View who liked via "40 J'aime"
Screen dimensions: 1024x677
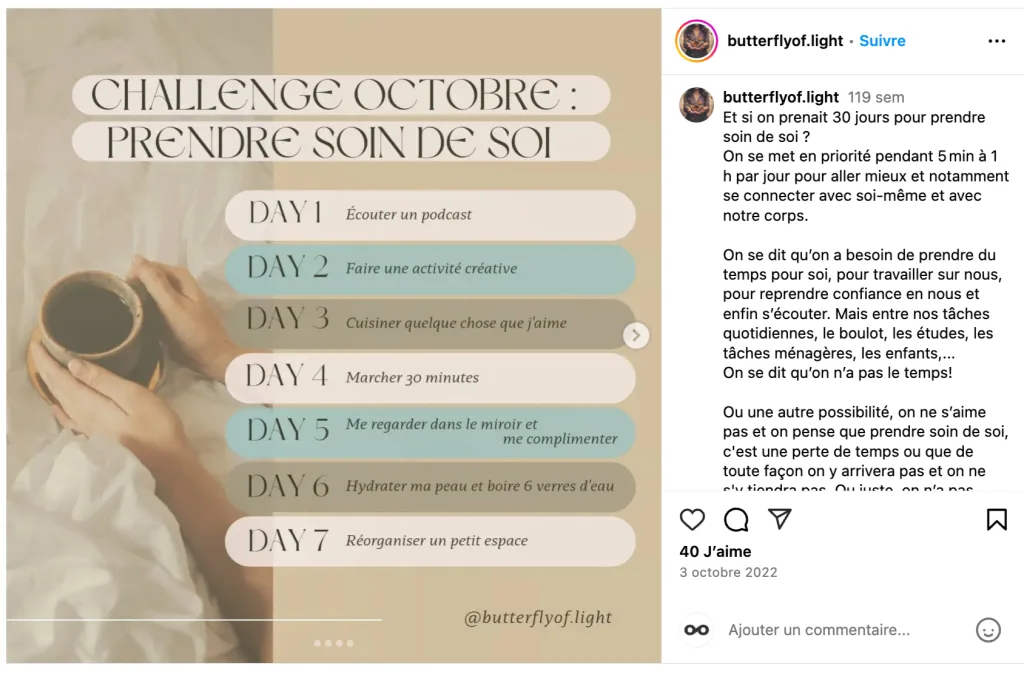(715, 551)
